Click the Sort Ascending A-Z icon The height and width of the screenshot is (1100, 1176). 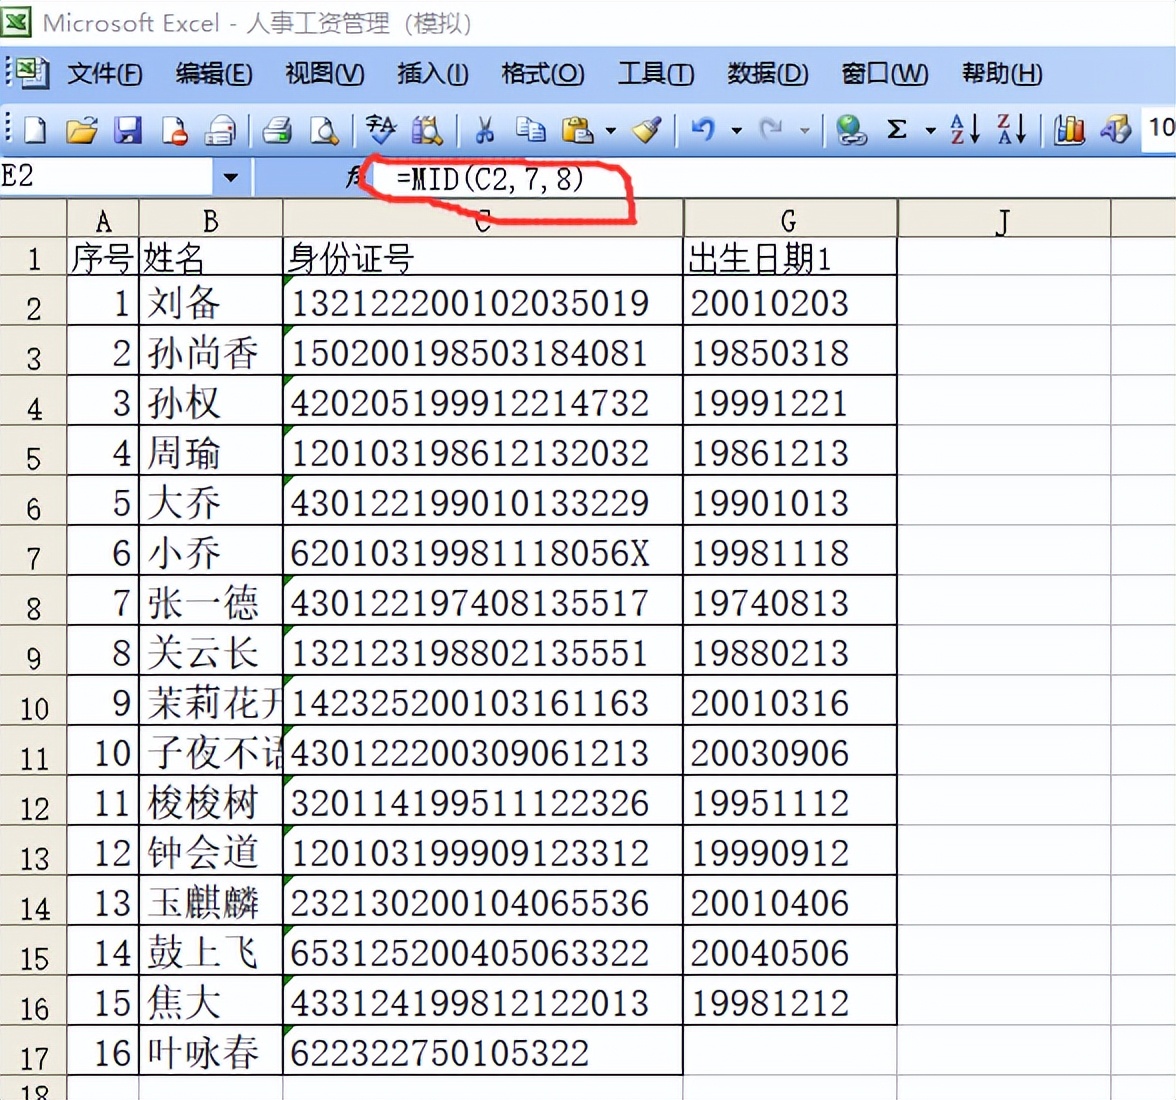click(x=964, y=129)
